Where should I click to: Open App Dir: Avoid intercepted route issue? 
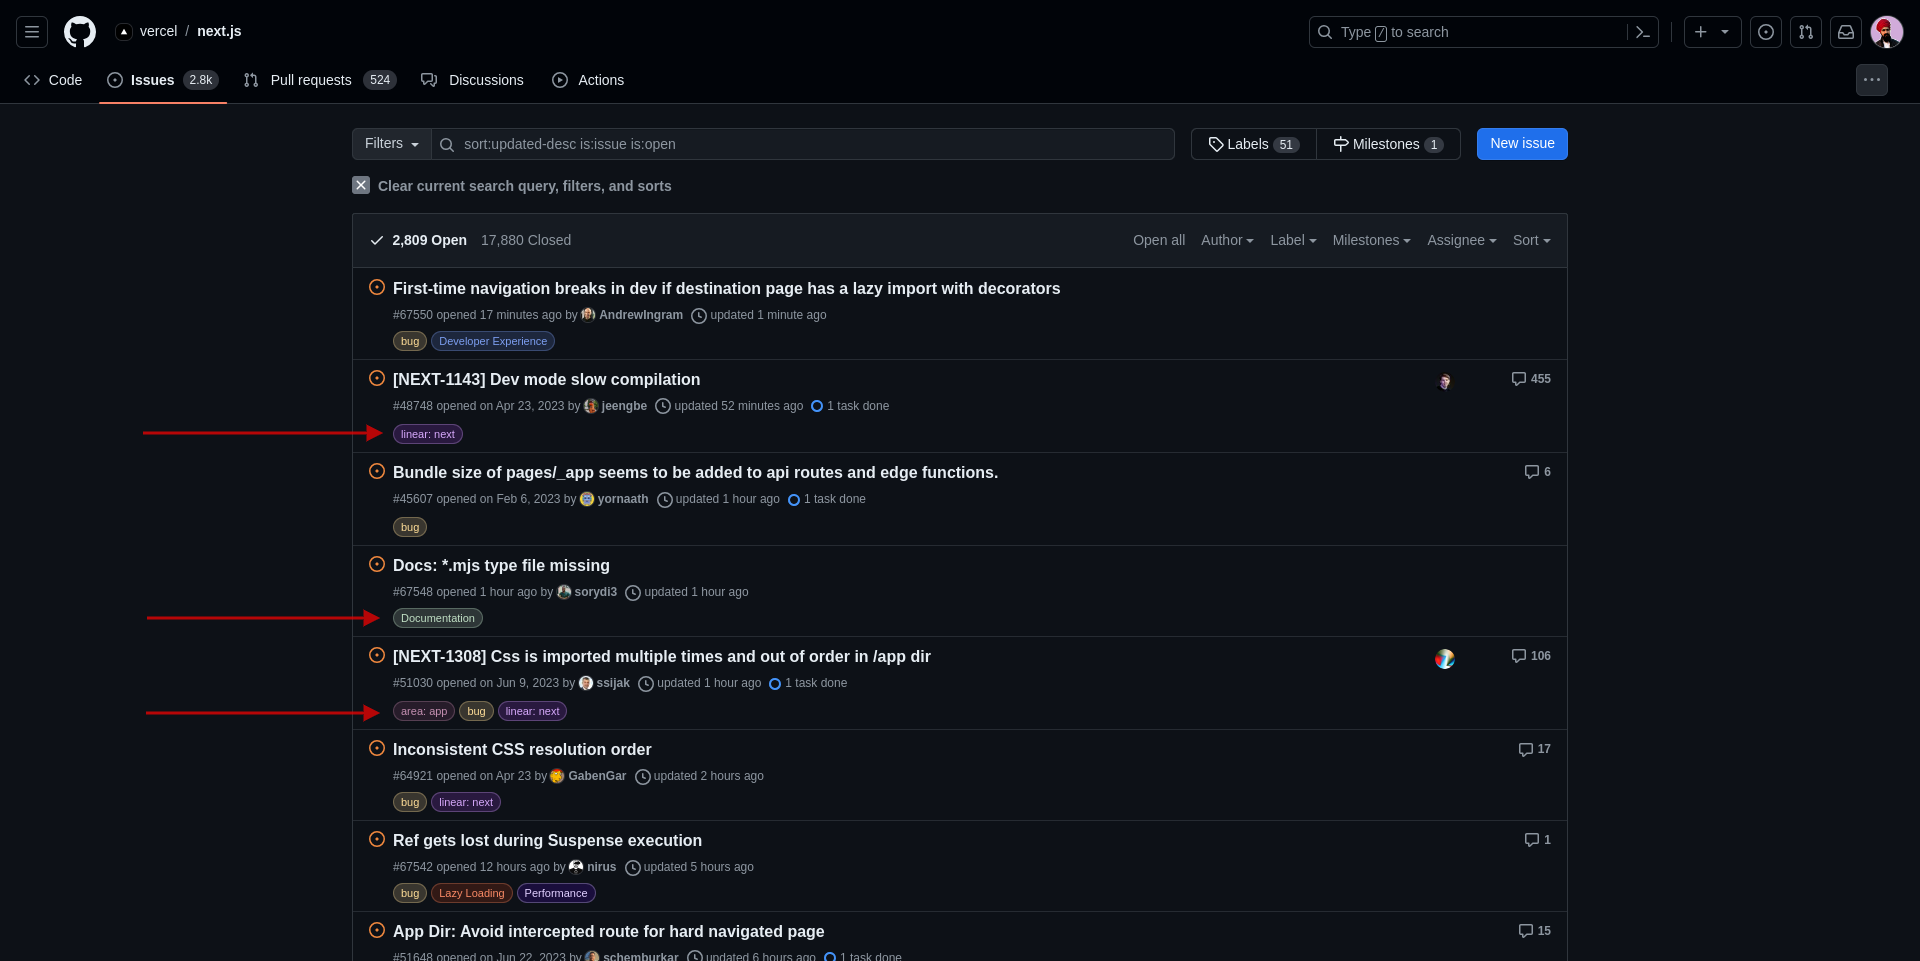pos(608,931)
